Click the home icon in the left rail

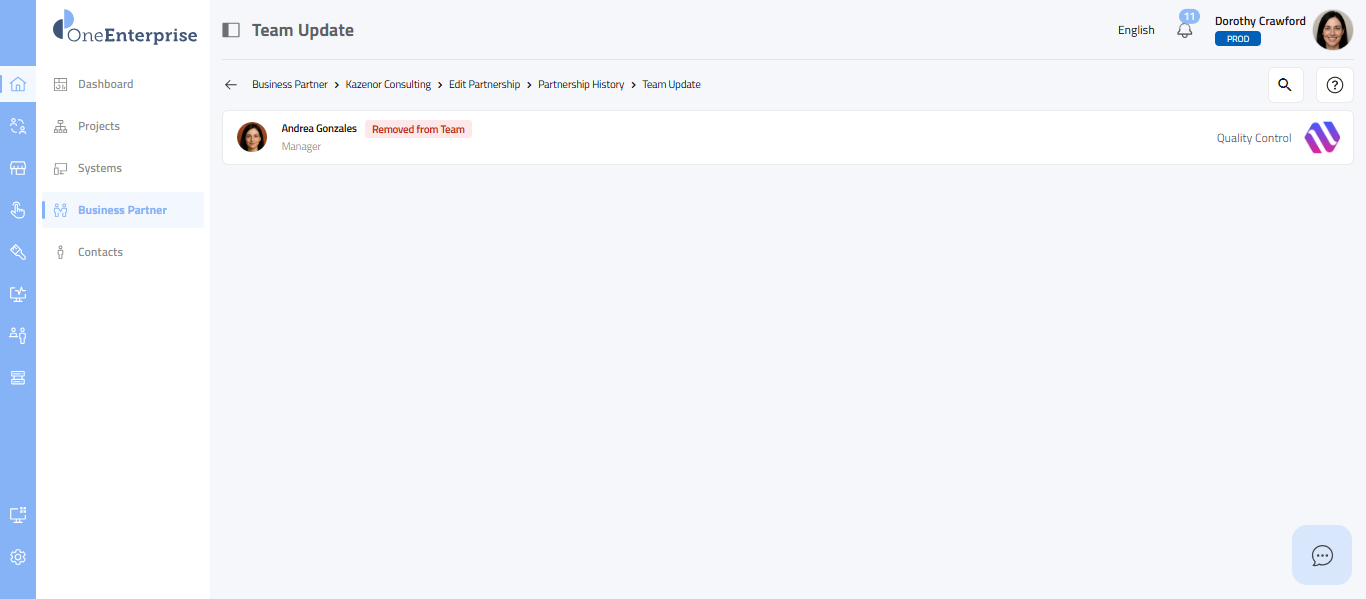tap(17, 84)
